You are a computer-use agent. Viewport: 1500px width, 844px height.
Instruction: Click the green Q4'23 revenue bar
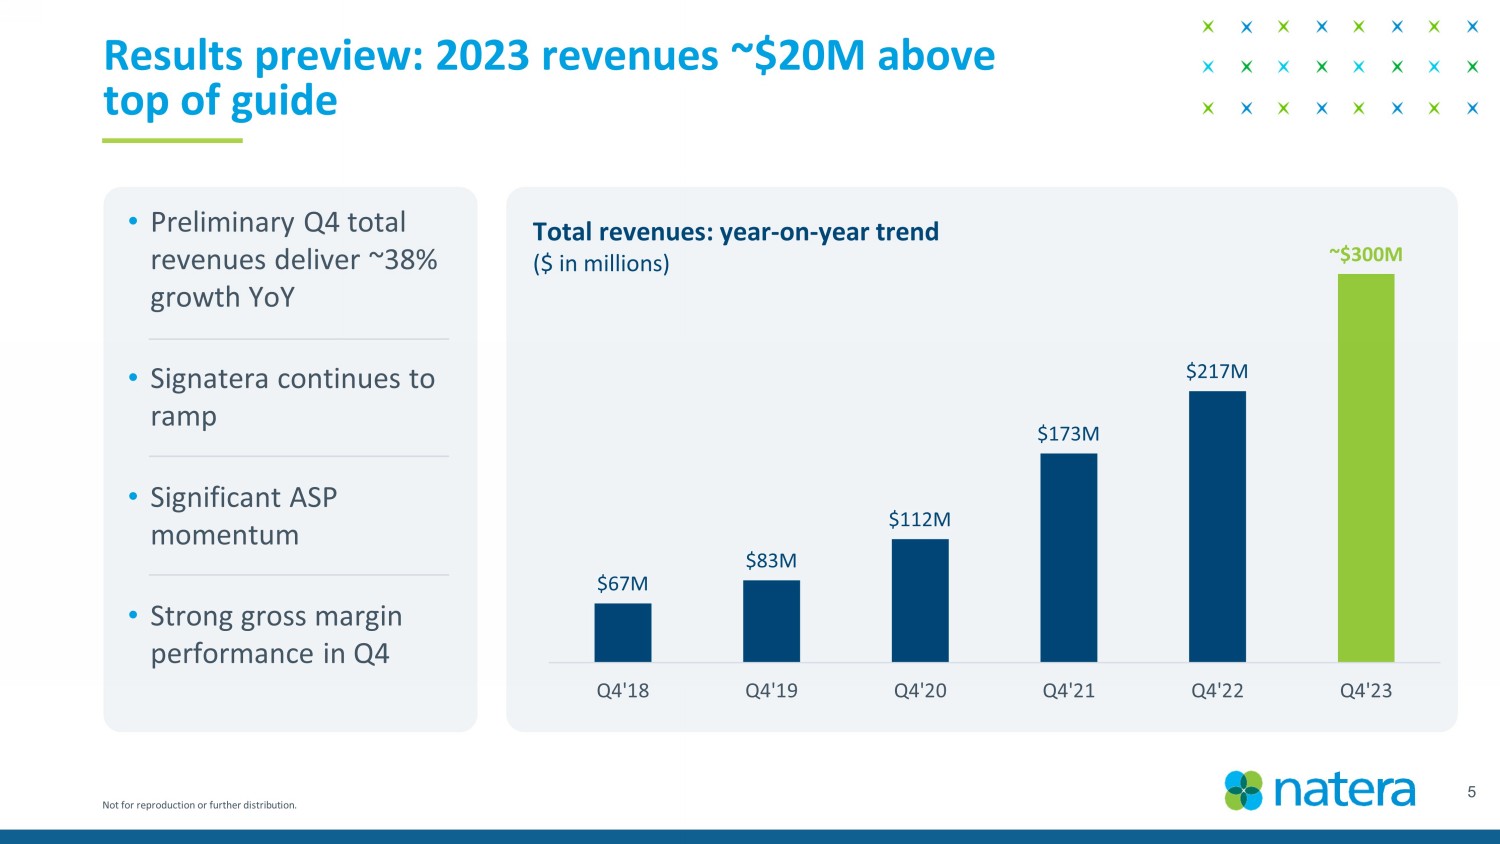[1365, 468]
